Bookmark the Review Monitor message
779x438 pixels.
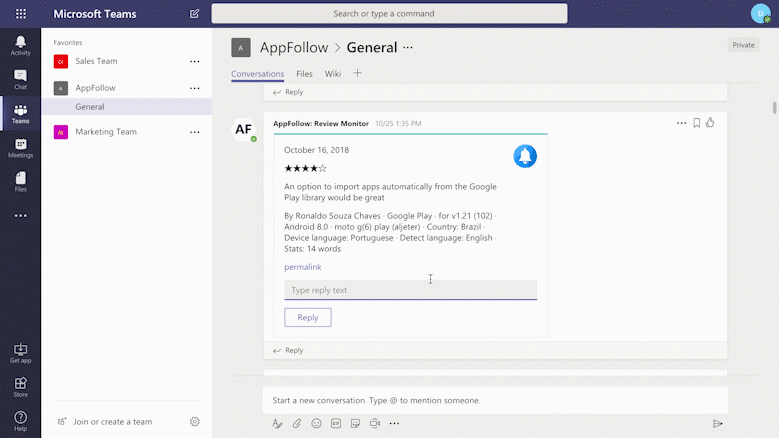(x=696, y=123)
